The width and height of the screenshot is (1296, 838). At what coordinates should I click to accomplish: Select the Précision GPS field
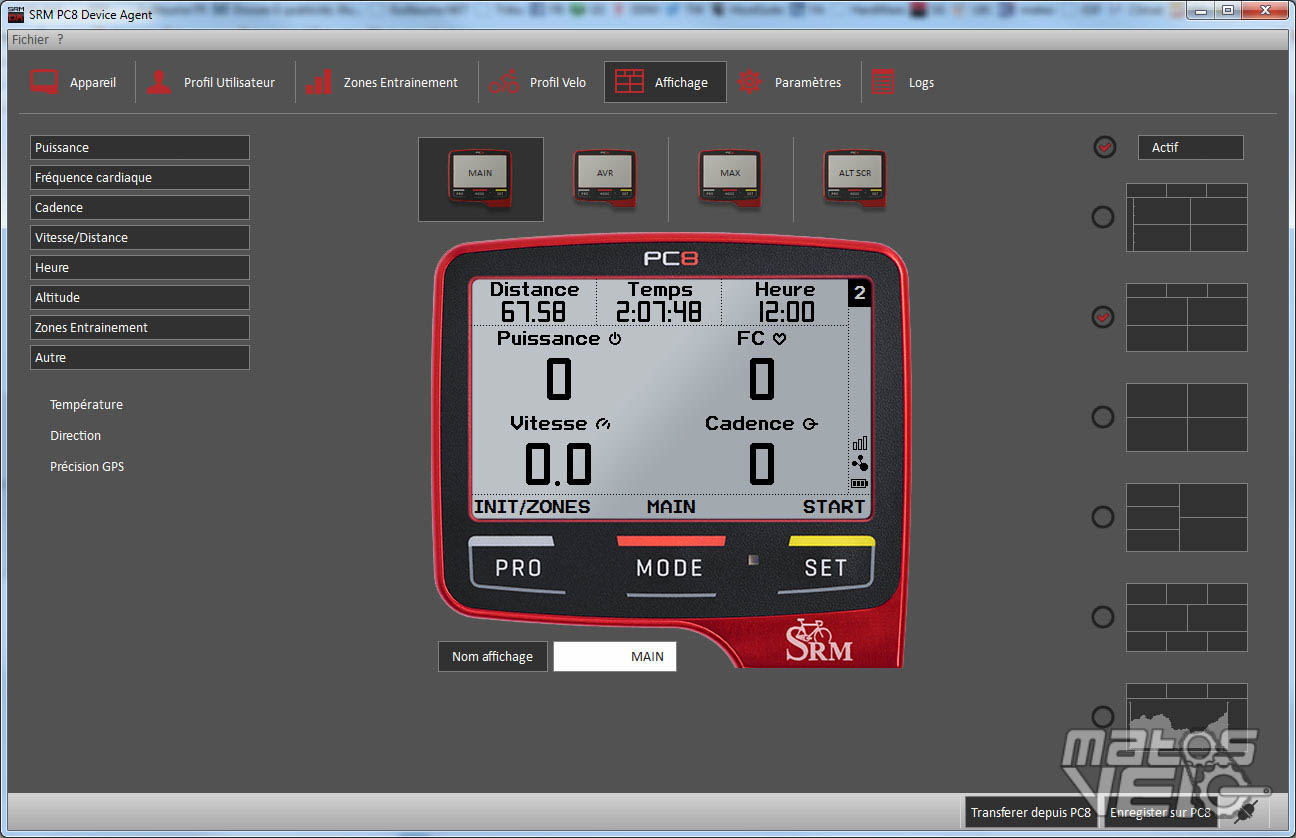(x=87, y=467)
